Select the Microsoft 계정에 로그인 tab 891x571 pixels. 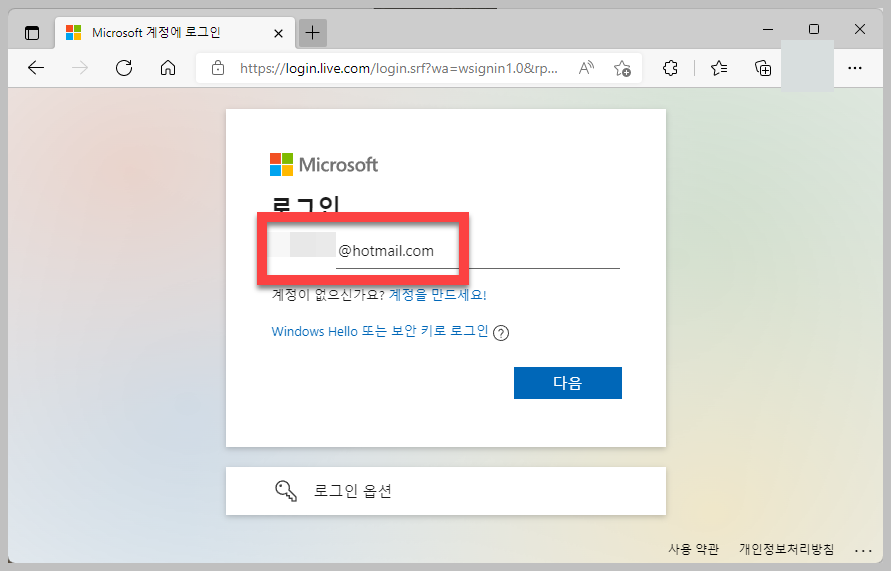pyautogui.click(x=175, y=33)
